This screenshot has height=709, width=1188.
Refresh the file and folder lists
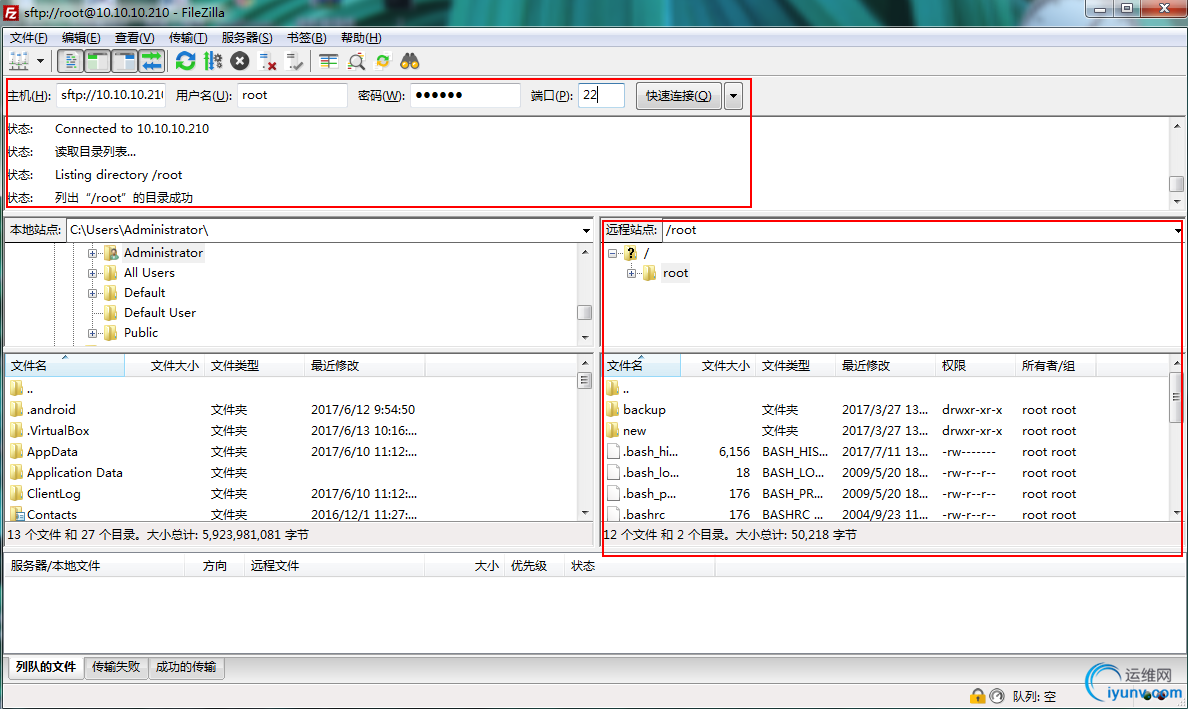pos(186,61)
